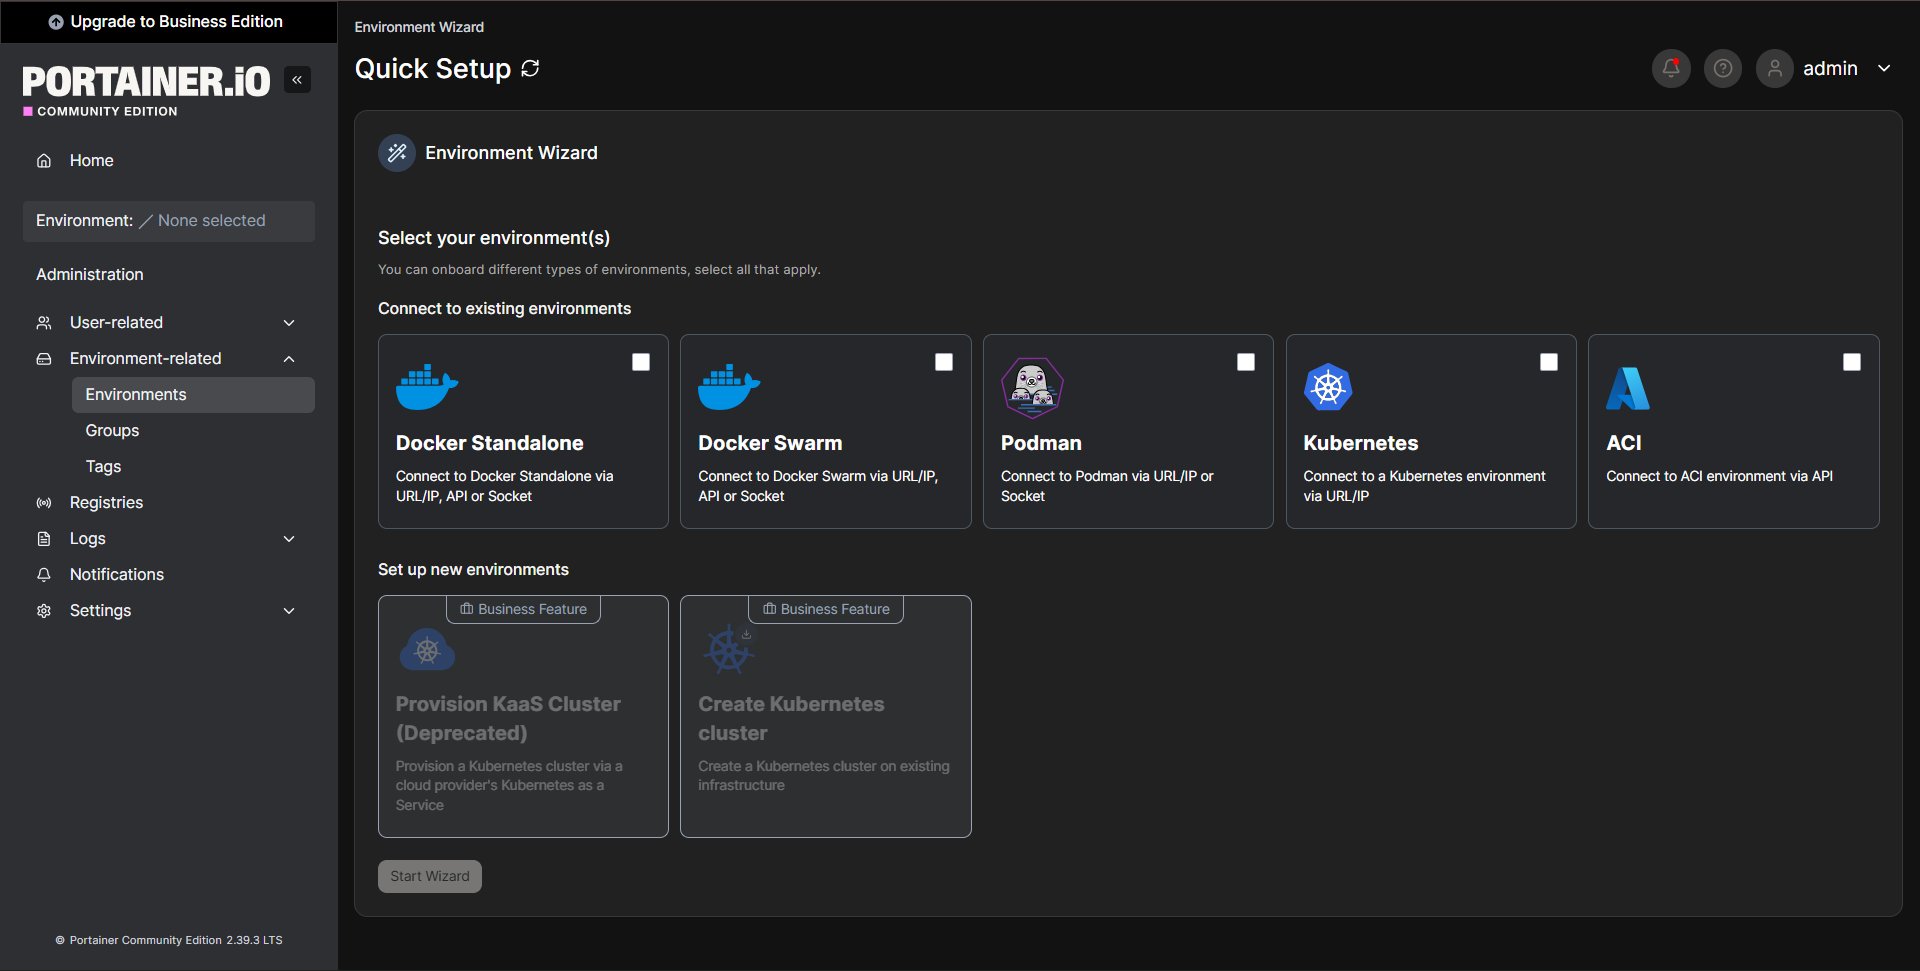Click the Logs document icon
Screen dimensions: 1920x971
[x=44, y=539]
